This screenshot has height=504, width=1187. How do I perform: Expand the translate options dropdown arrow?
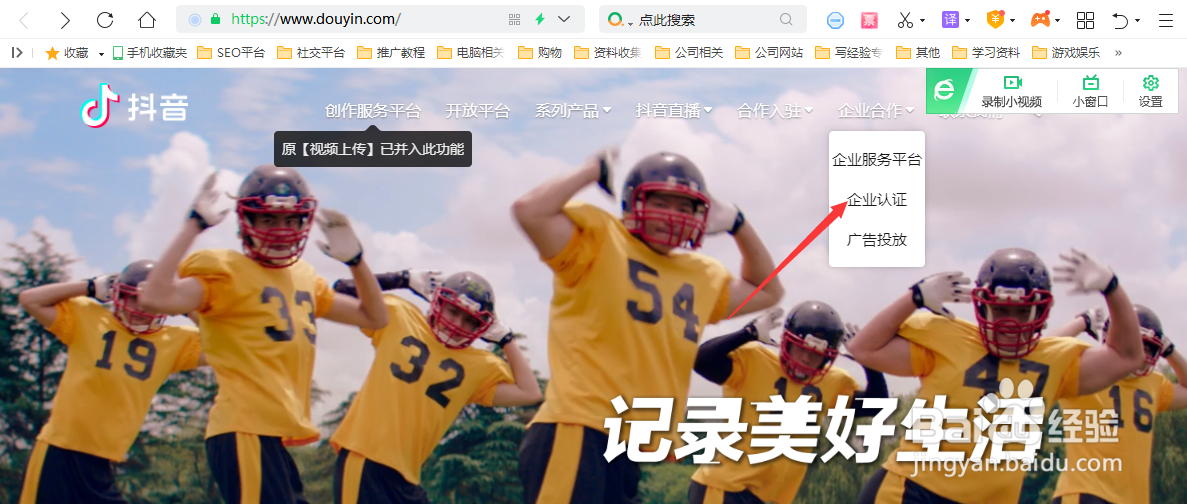tap(968, 21)
